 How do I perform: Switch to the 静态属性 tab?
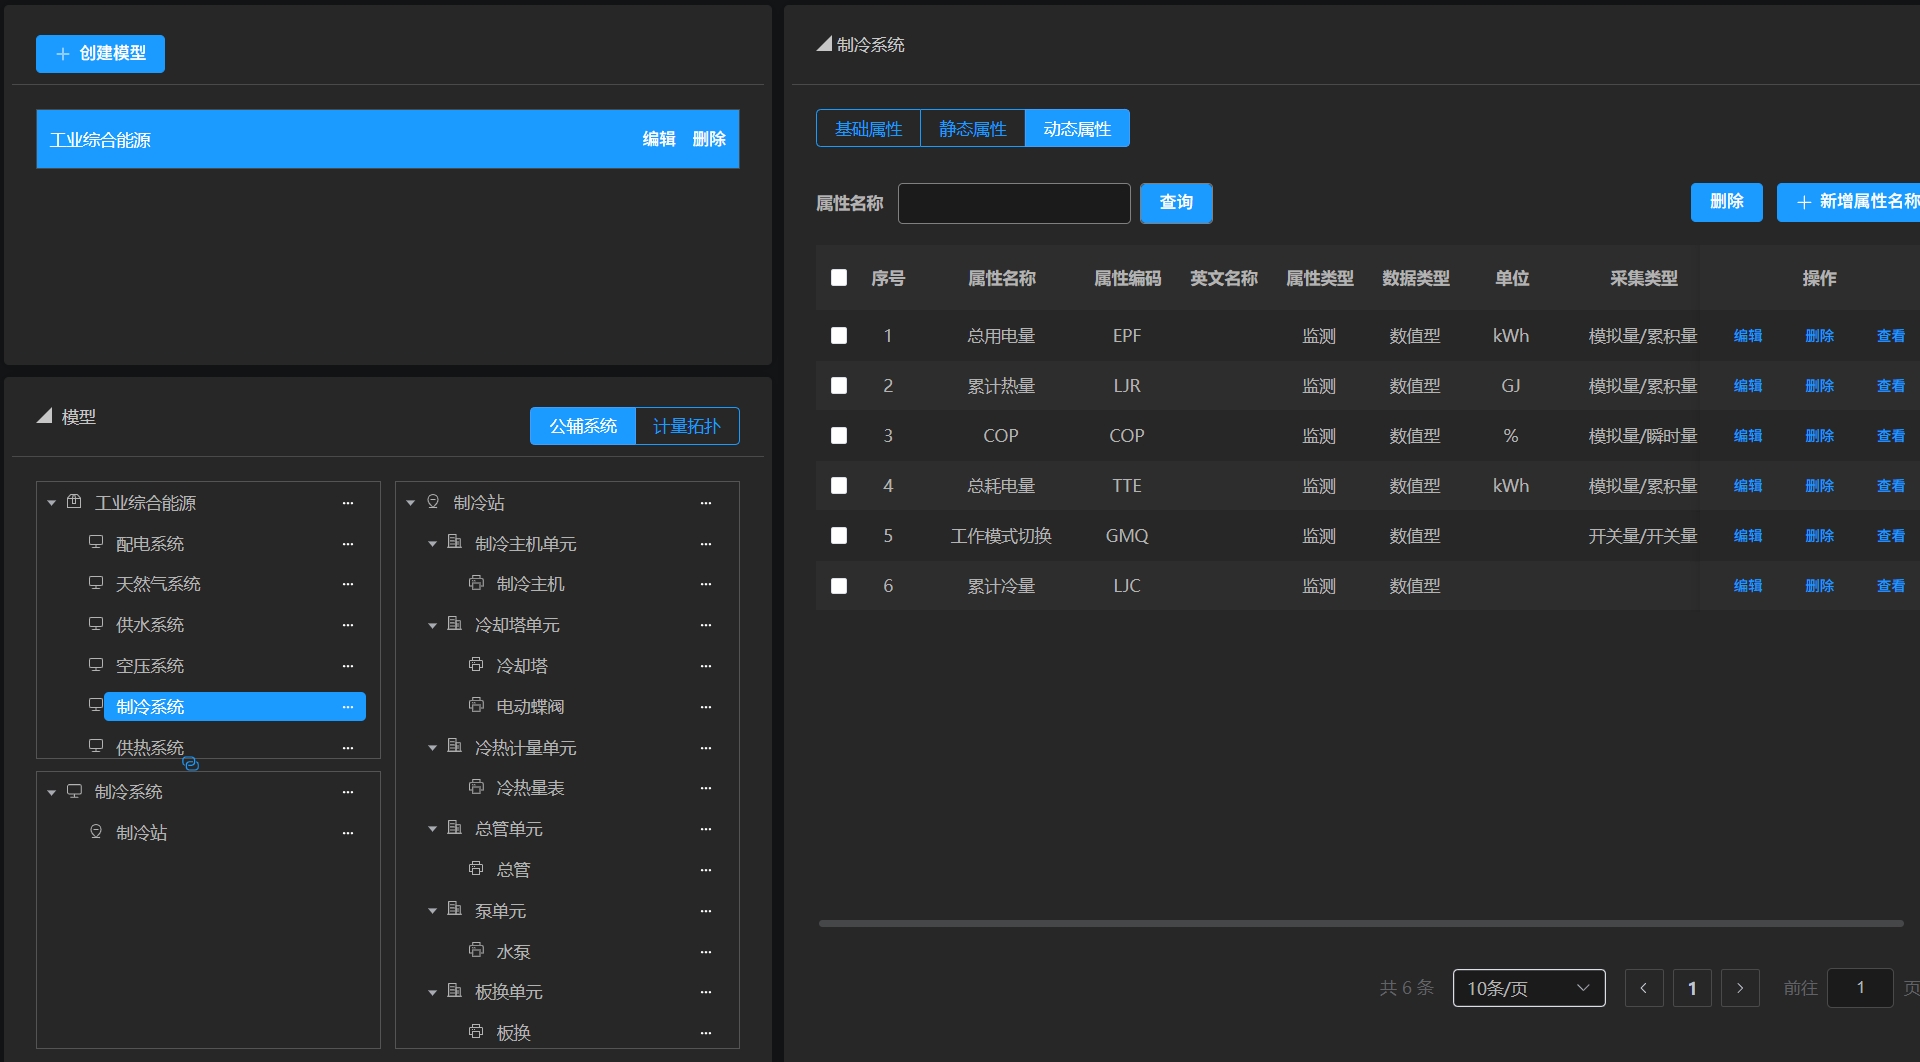pos(972,129)
